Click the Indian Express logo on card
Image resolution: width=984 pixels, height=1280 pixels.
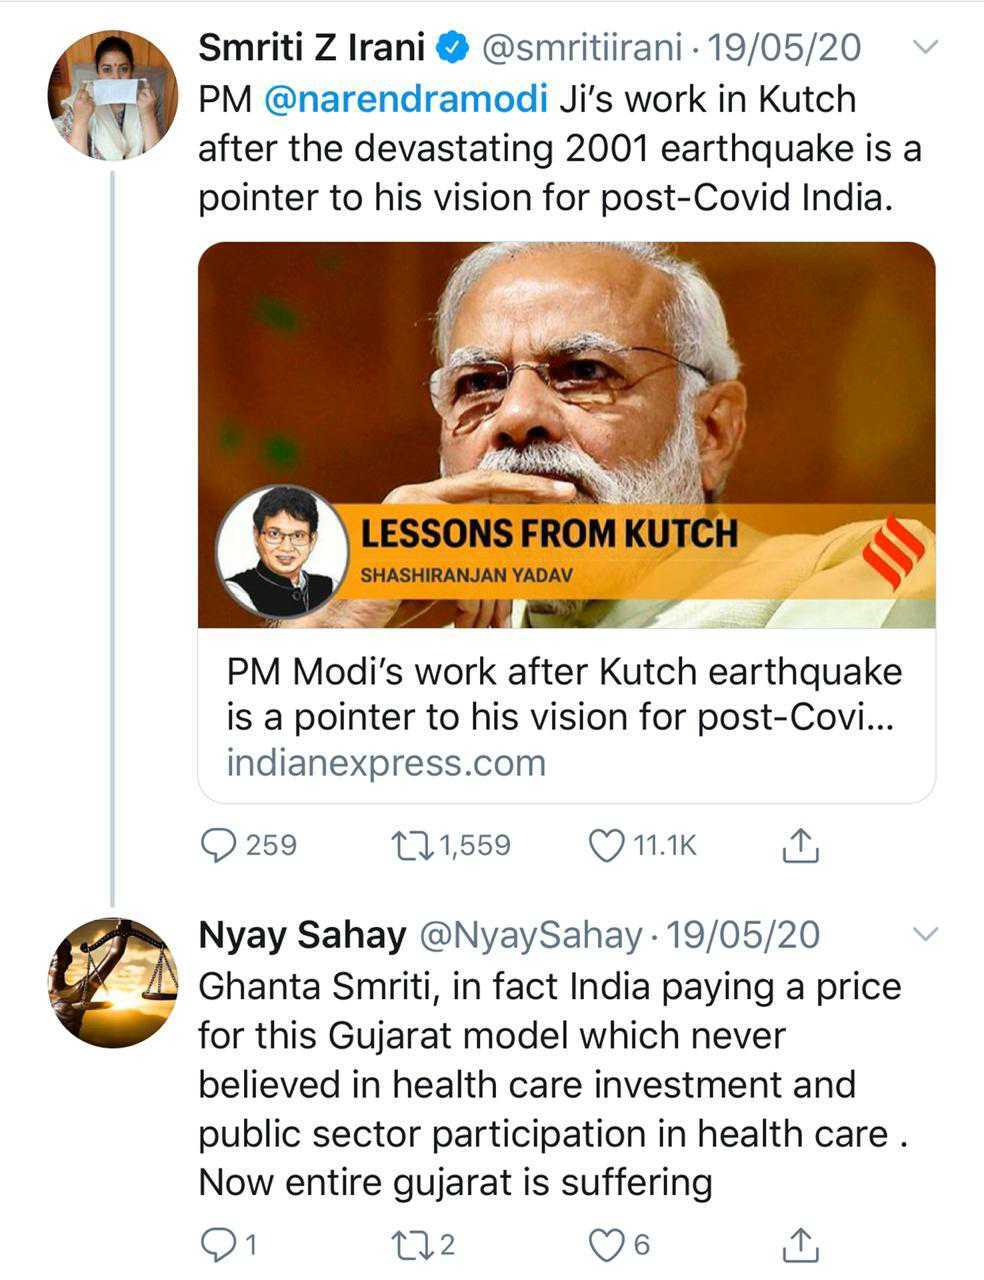click(x=893, y=548)
